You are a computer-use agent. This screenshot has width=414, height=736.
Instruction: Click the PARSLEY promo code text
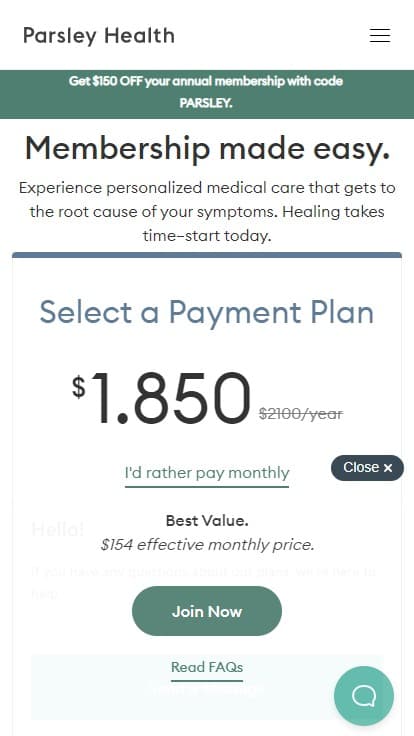(206, 103)
